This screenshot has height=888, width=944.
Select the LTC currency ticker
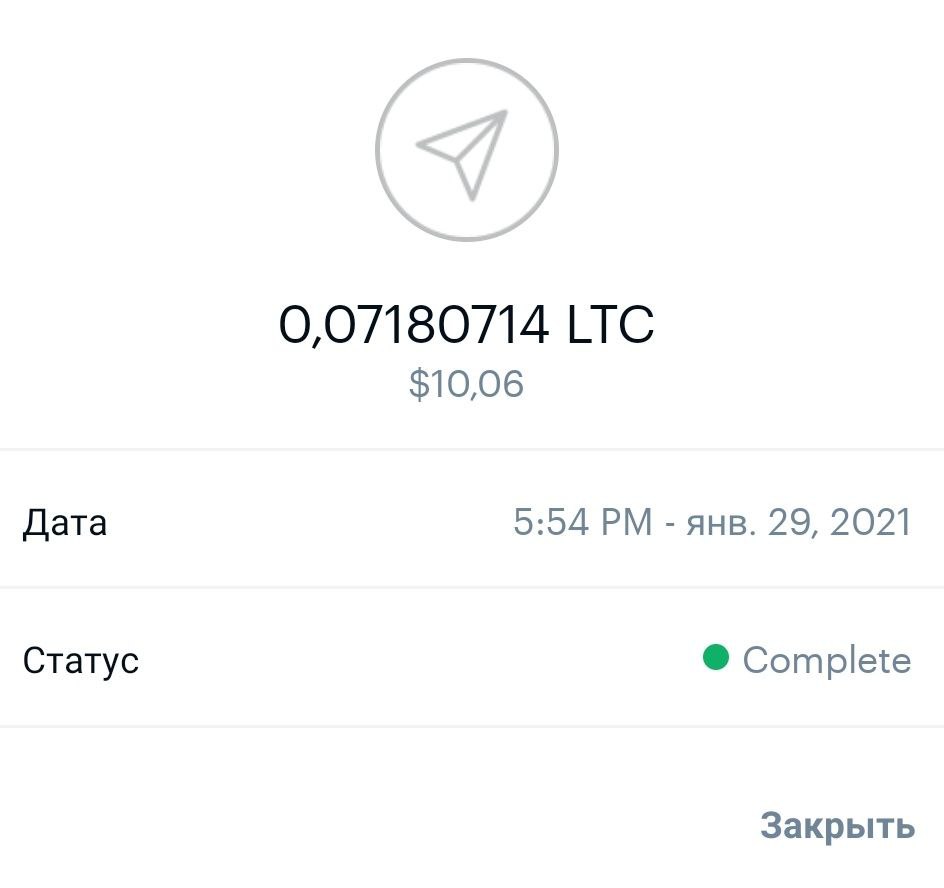coord(610,325)
